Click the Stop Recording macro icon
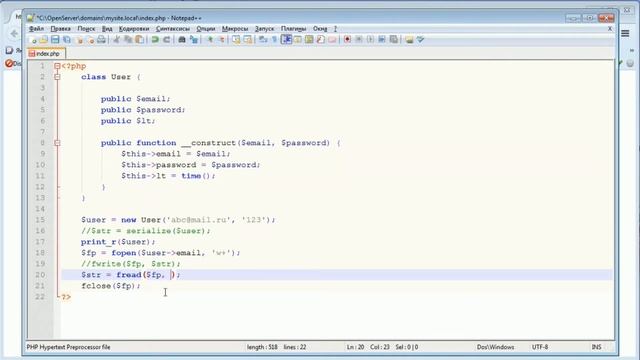640x360 pixels. (359, 40)
